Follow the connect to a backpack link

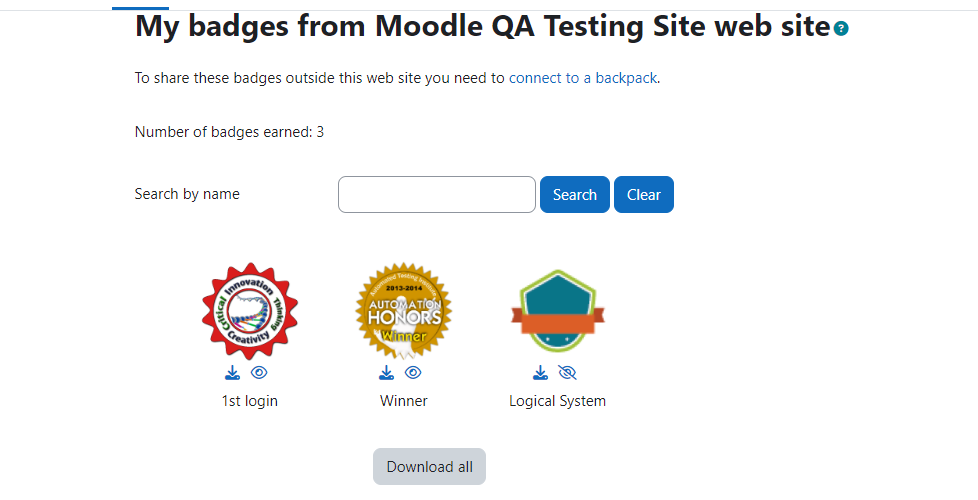pyautogui.click(x=583, y=78)
